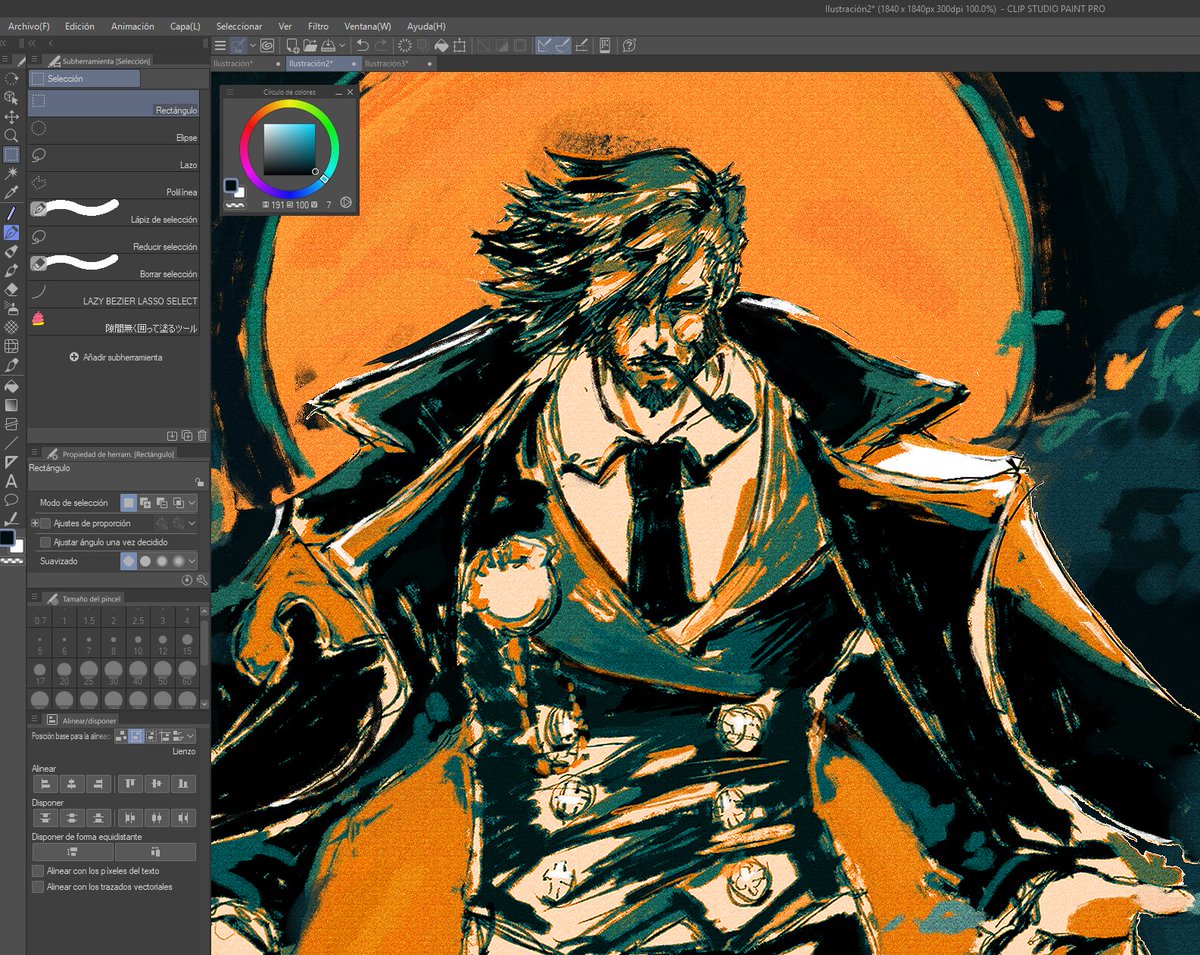Open the Filtro menu

[x=318, y=26]
